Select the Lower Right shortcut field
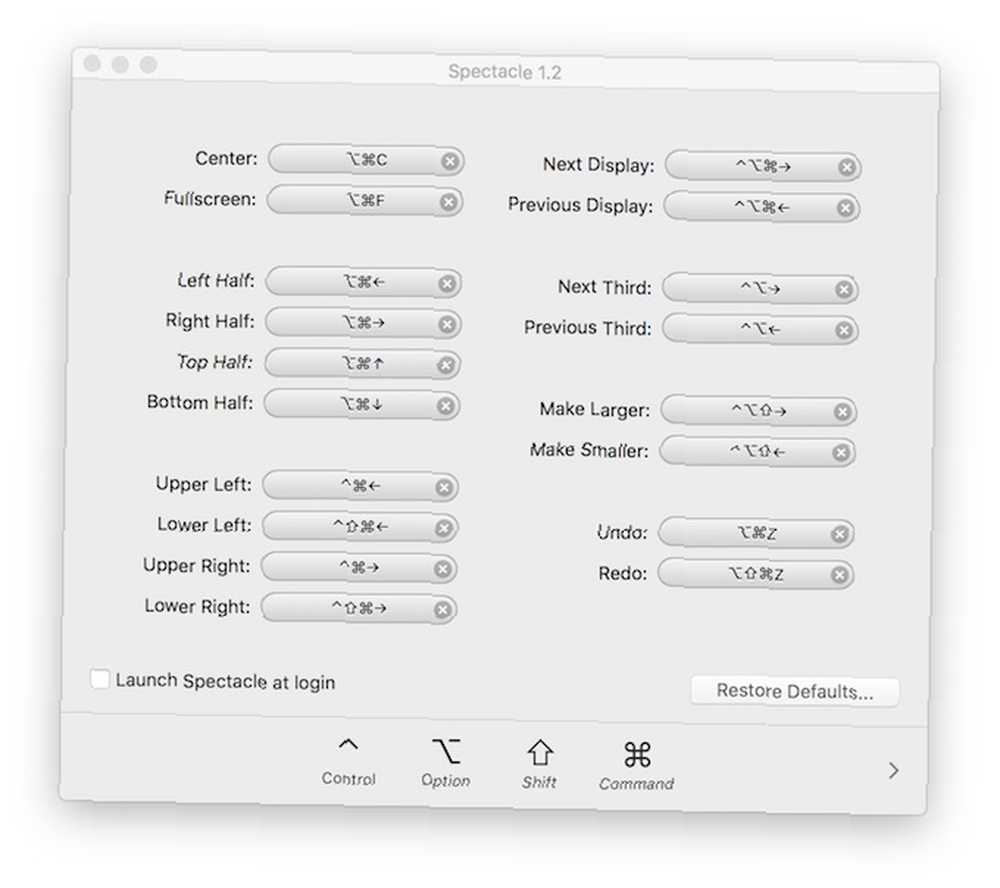 click(358, 609)
